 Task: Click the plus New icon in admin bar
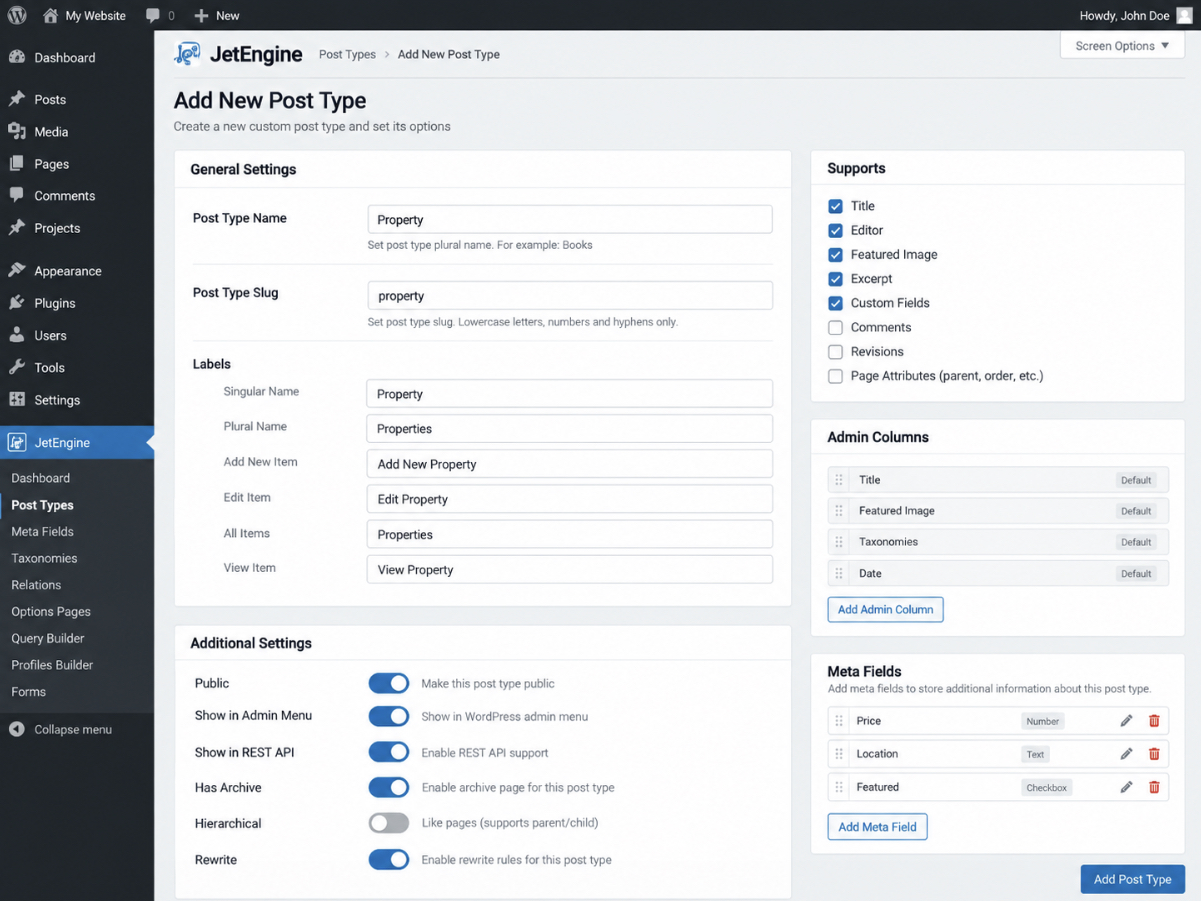[x=201, y=16]
